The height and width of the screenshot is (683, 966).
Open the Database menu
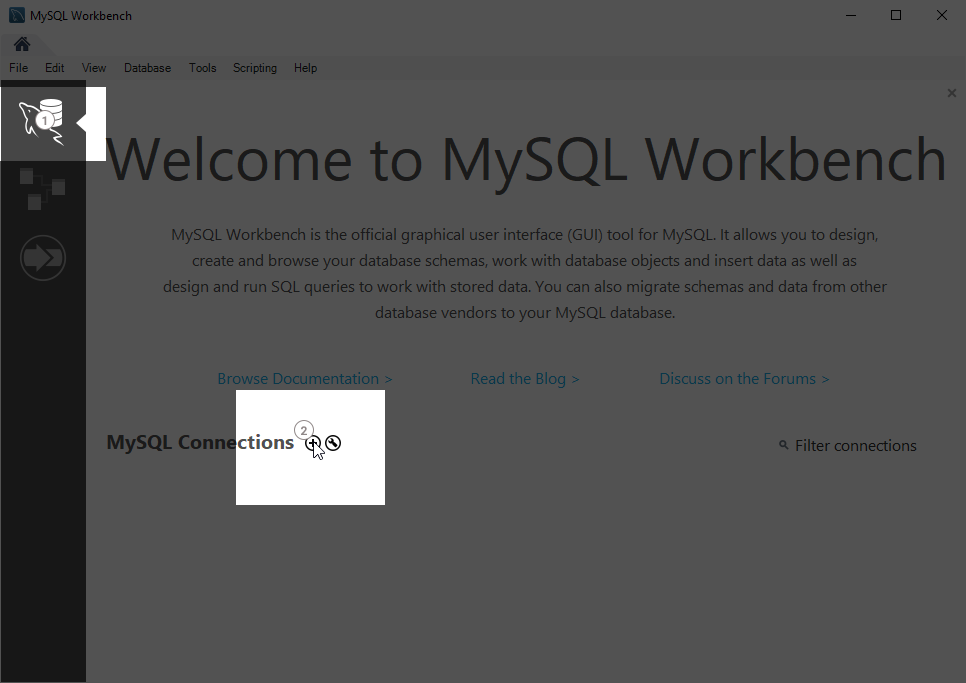point(147,67)
